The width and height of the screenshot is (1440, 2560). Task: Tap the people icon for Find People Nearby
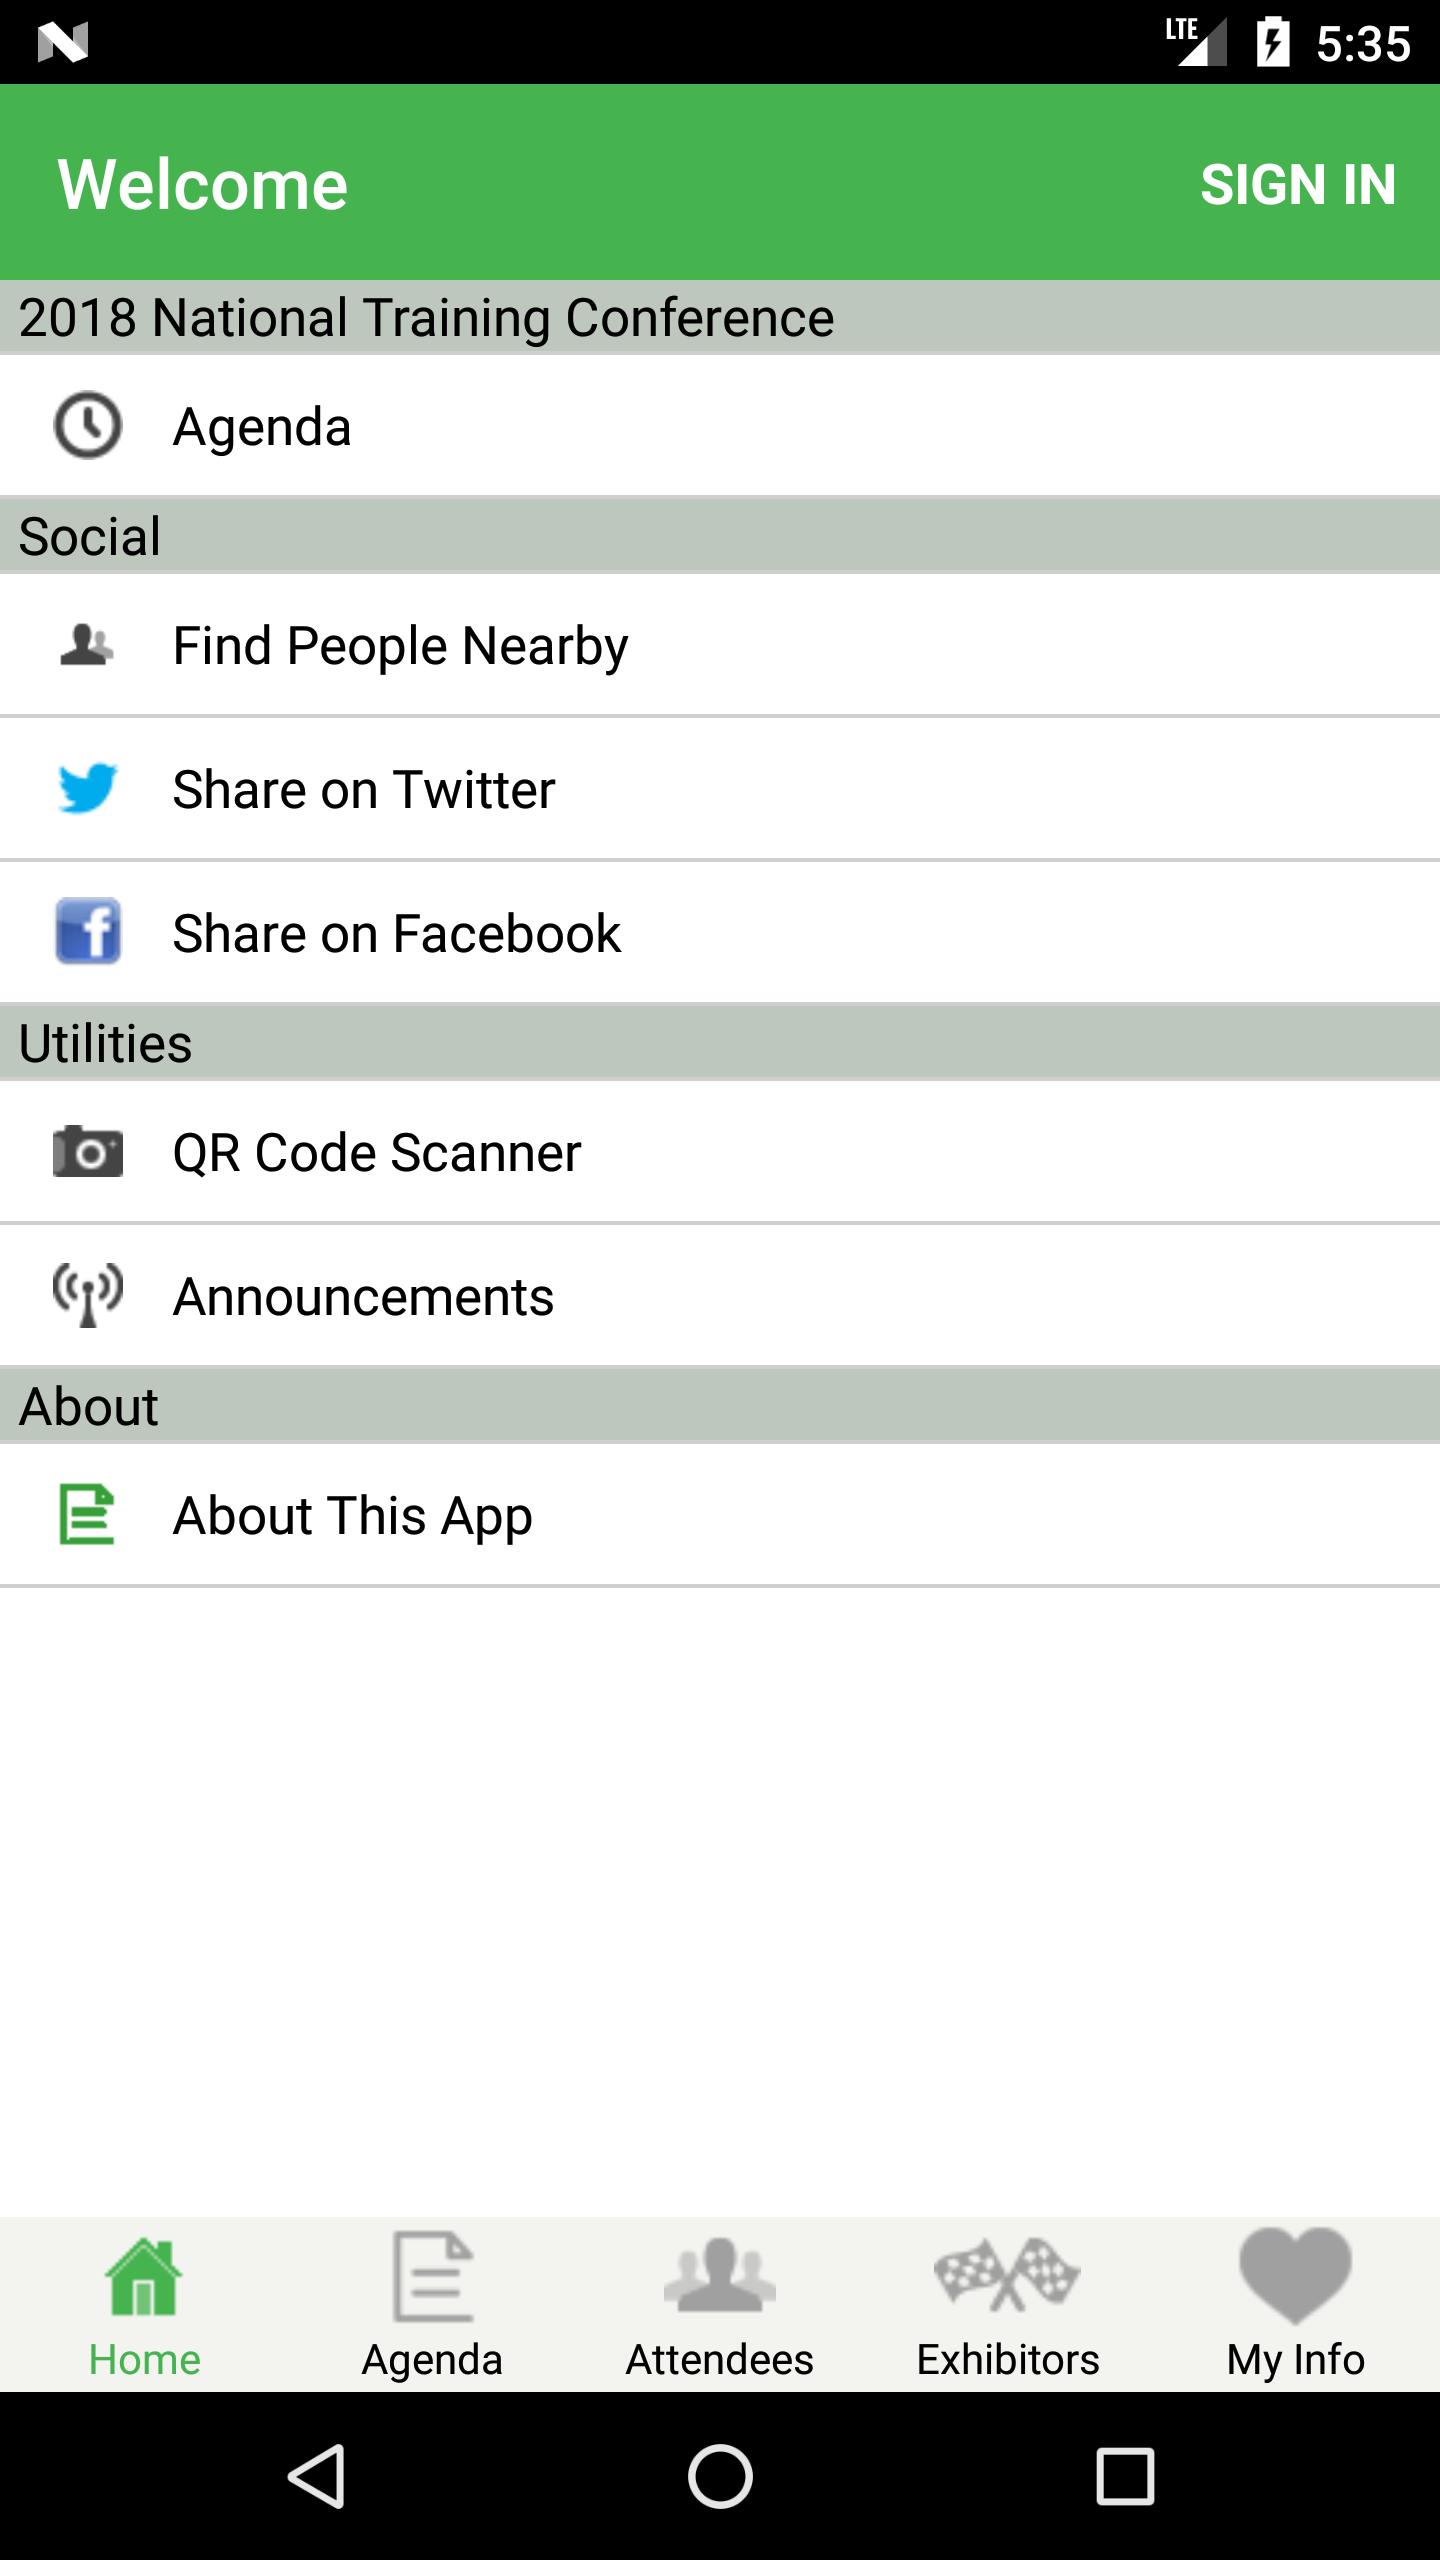click(88, 645)
